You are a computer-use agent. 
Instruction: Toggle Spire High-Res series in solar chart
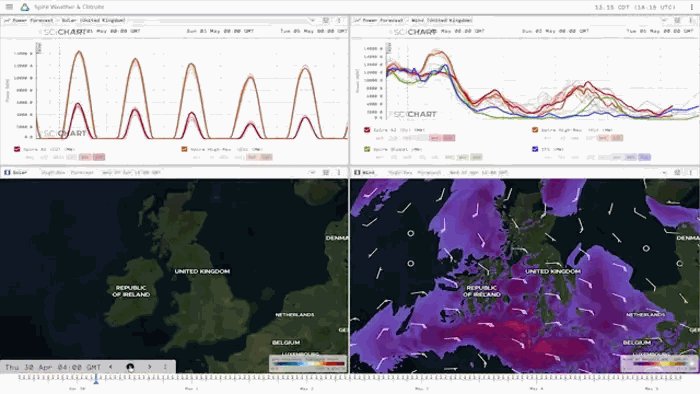[x=184, y=149]
